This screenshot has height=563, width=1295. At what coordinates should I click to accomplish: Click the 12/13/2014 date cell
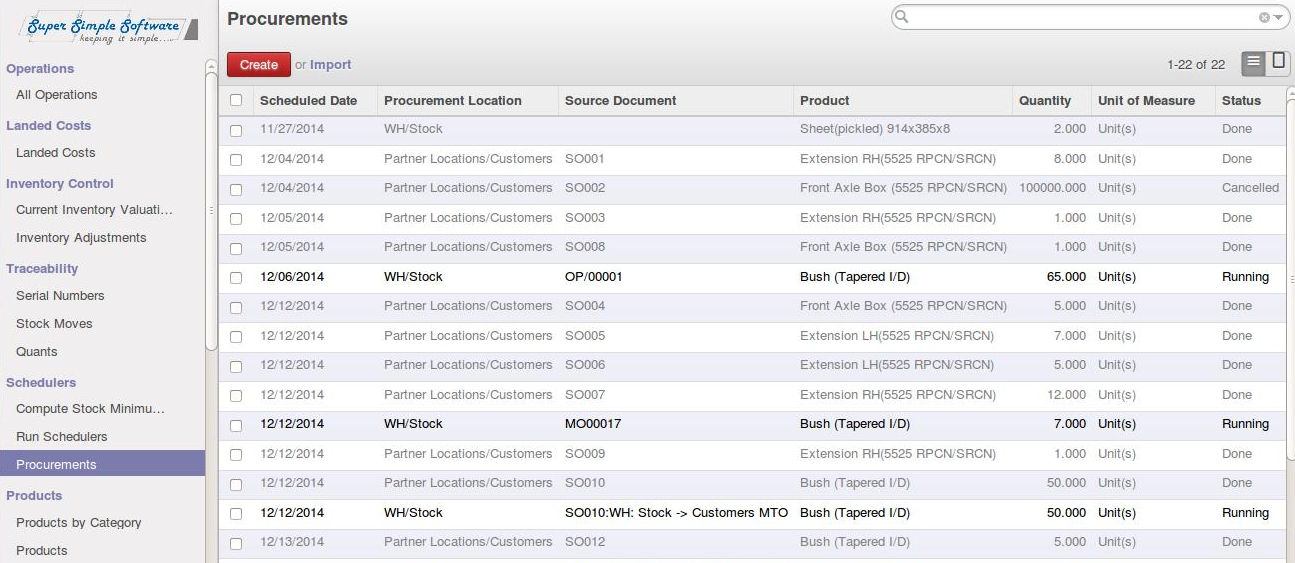click(x=292, y=542)
